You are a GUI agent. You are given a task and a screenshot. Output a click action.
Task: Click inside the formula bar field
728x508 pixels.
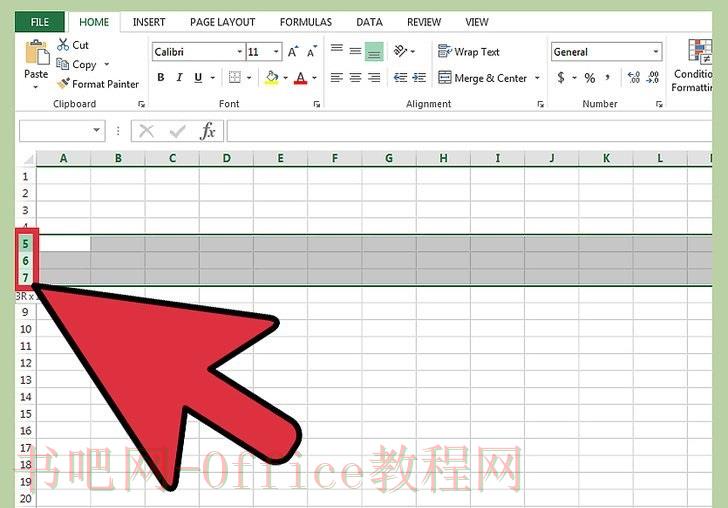[469, 131]
